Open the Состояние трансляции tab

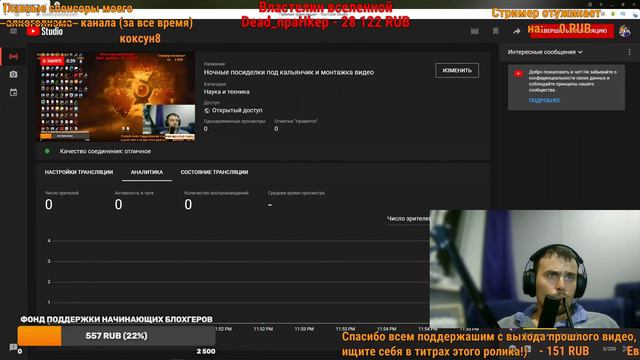(x=214, y=172)
